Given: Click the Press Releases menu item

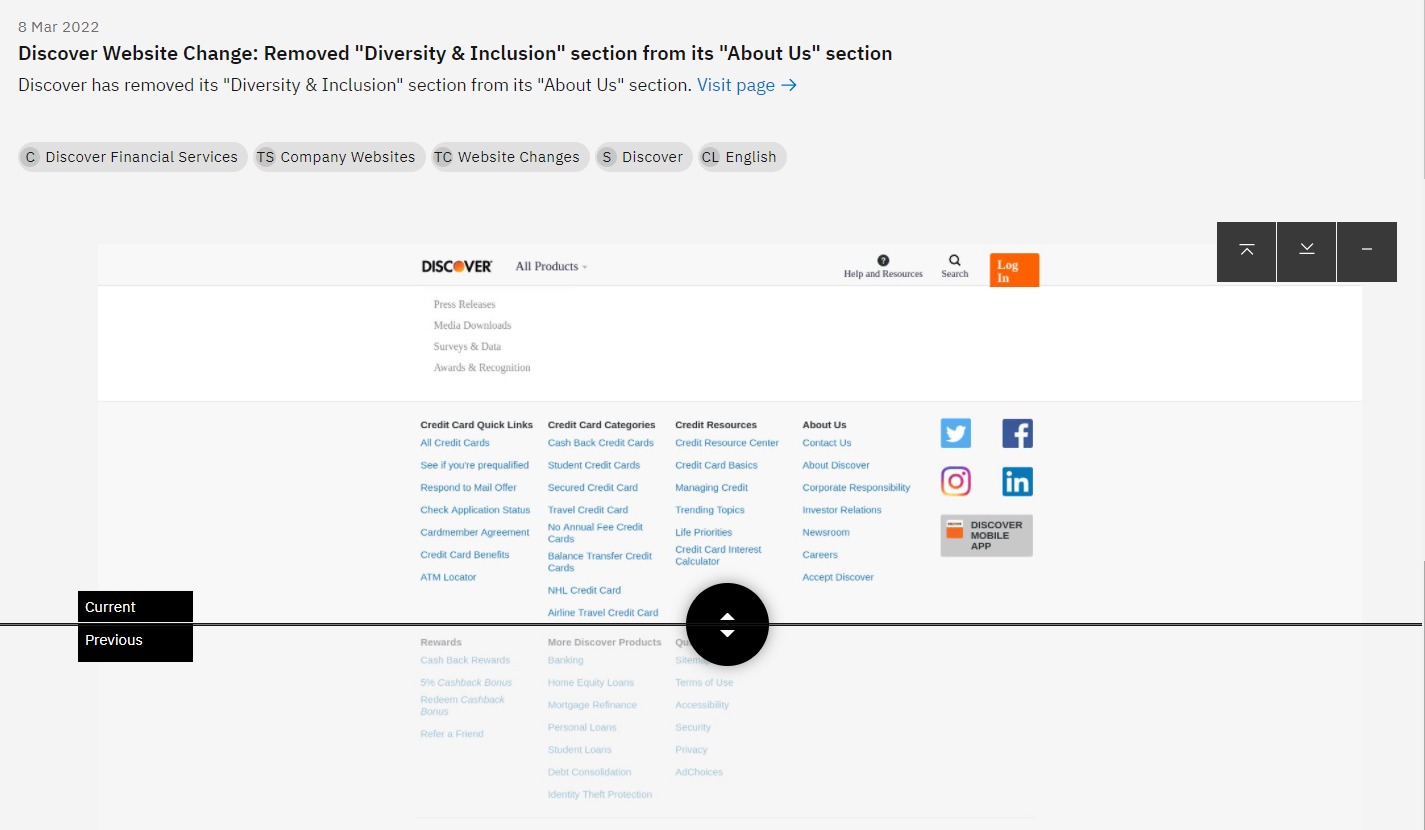Looking at the screenshot, I should [x=464, y=304].
